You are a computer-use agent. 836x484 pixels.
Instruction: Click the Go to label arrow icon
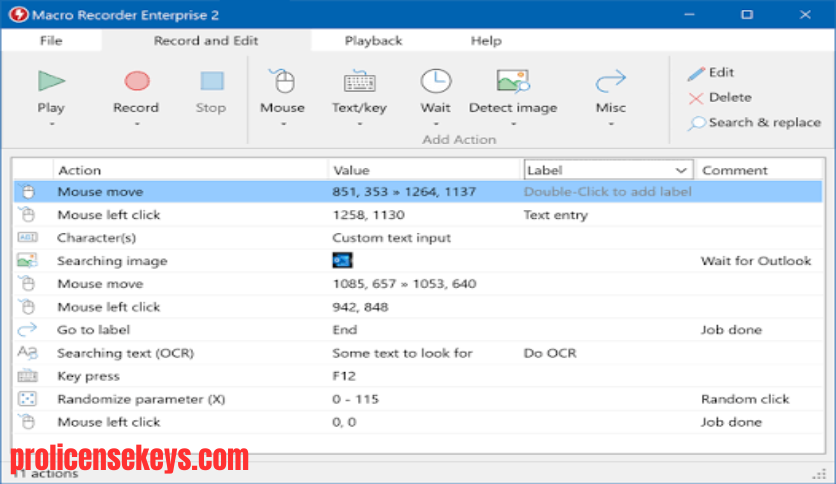pyautogui.click(x=27, y=329)
